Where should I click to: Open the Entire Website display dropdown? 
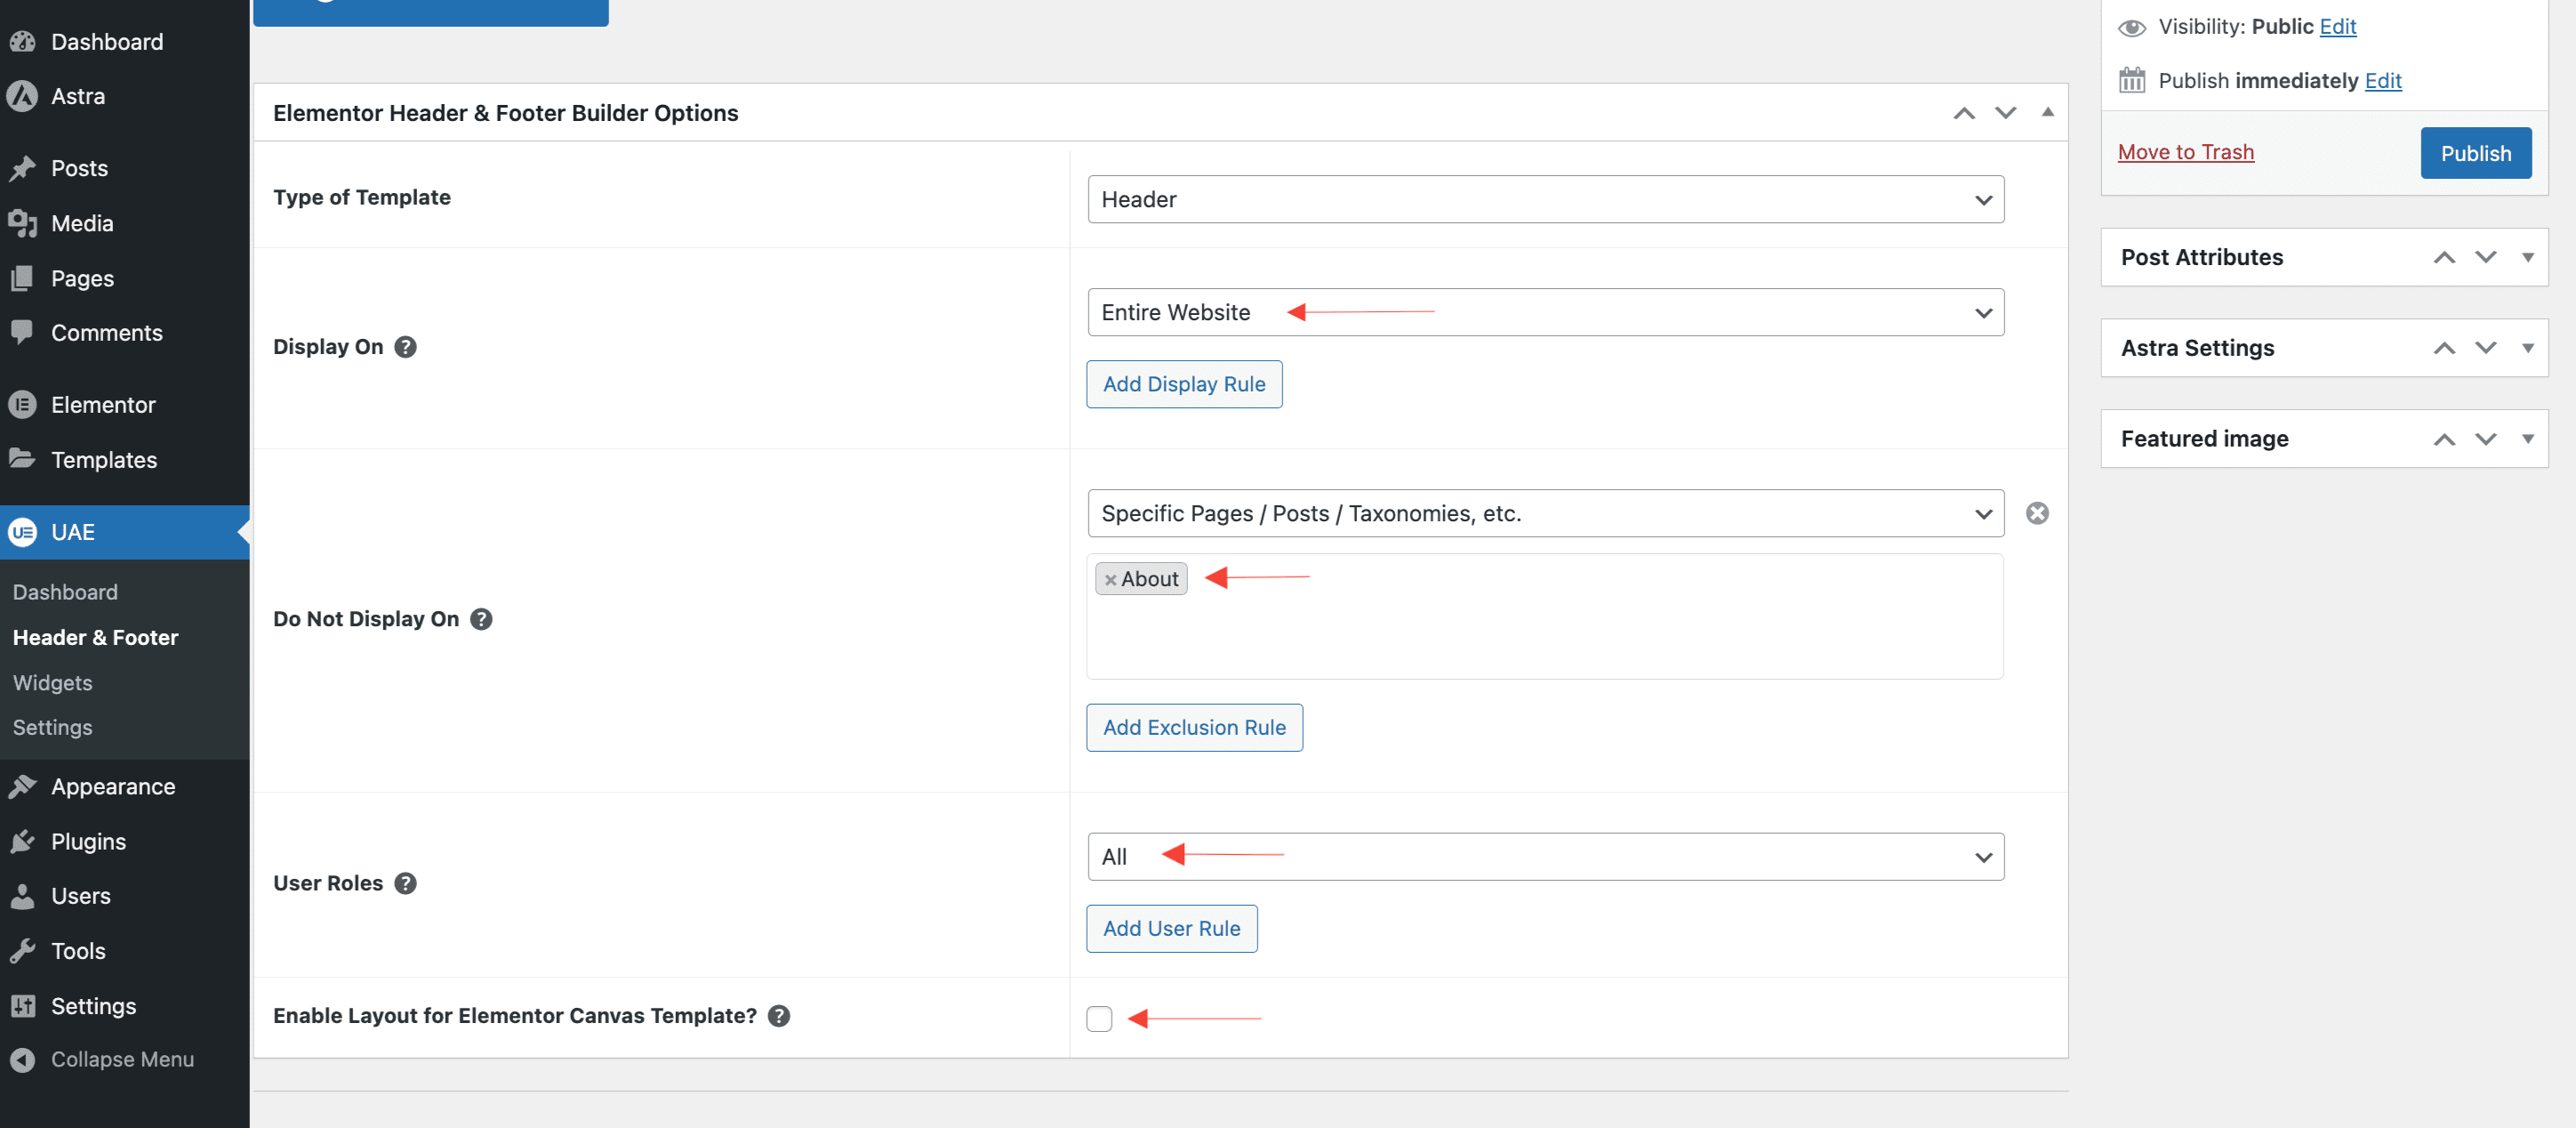click(x=1545, y=312)
